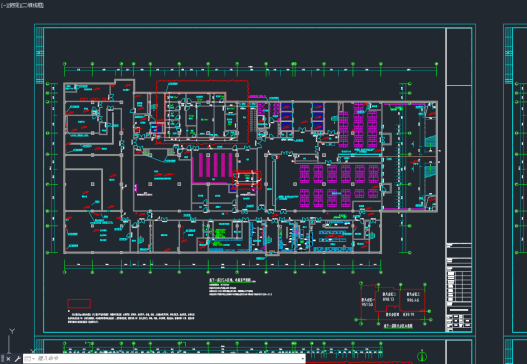Click the title block table on right
Viewport: 527px width, 364px height.
459,287
